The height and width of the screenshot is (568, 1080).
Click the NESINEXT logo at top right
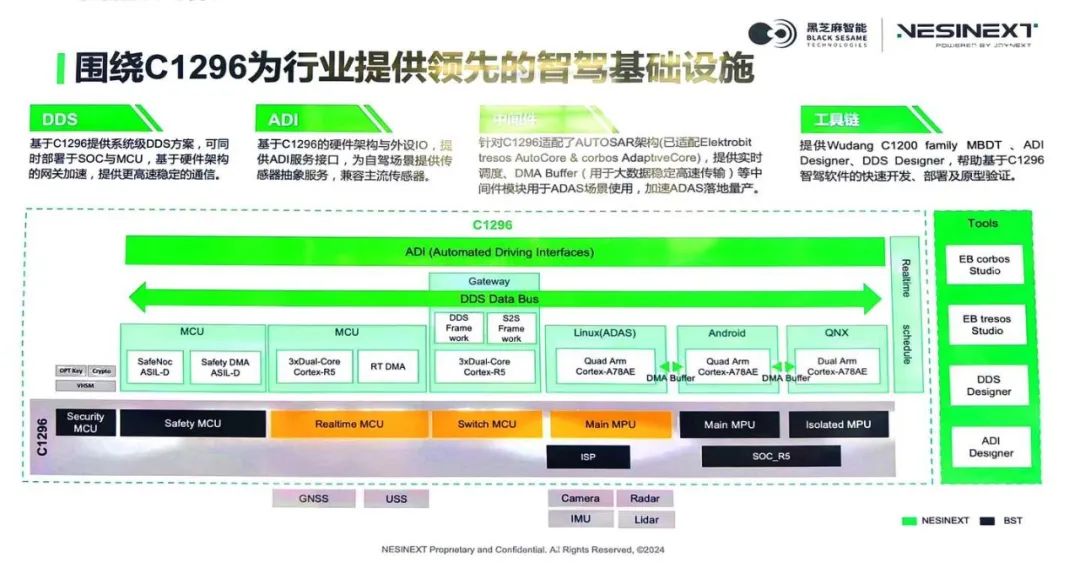(x=966, y=34)
